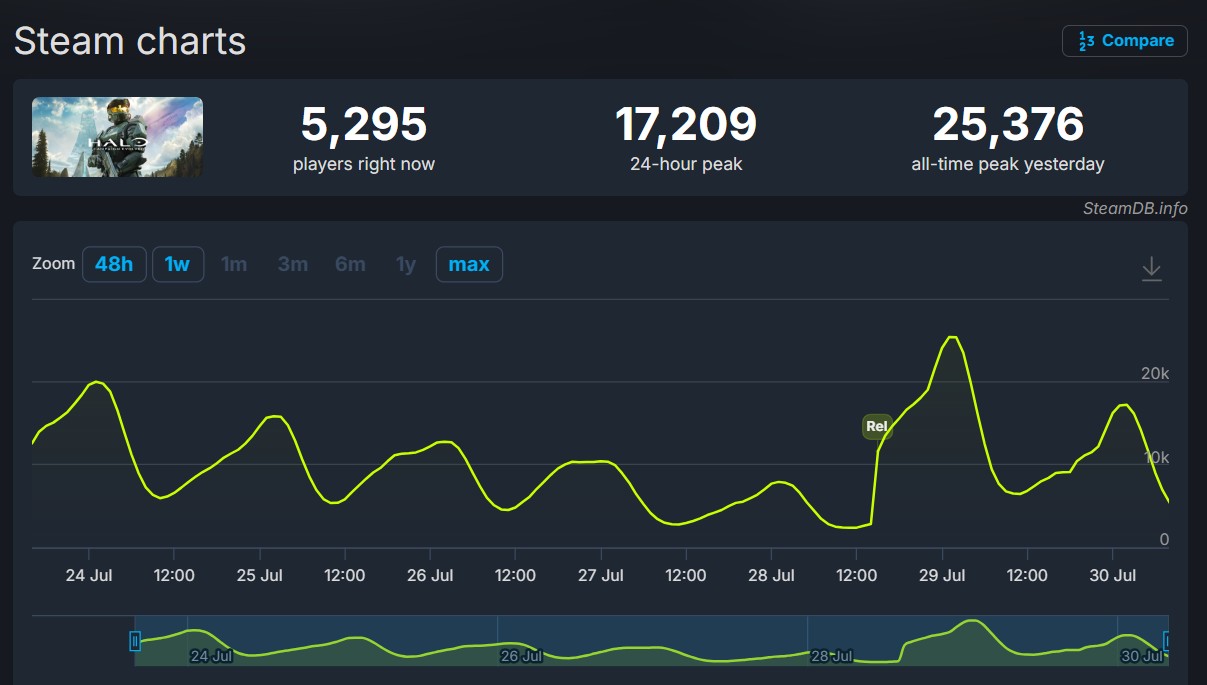The width and height of the screenshot is (1207, 685).
Task: Click the Steam charts heading
Action: tap(130, 41)
